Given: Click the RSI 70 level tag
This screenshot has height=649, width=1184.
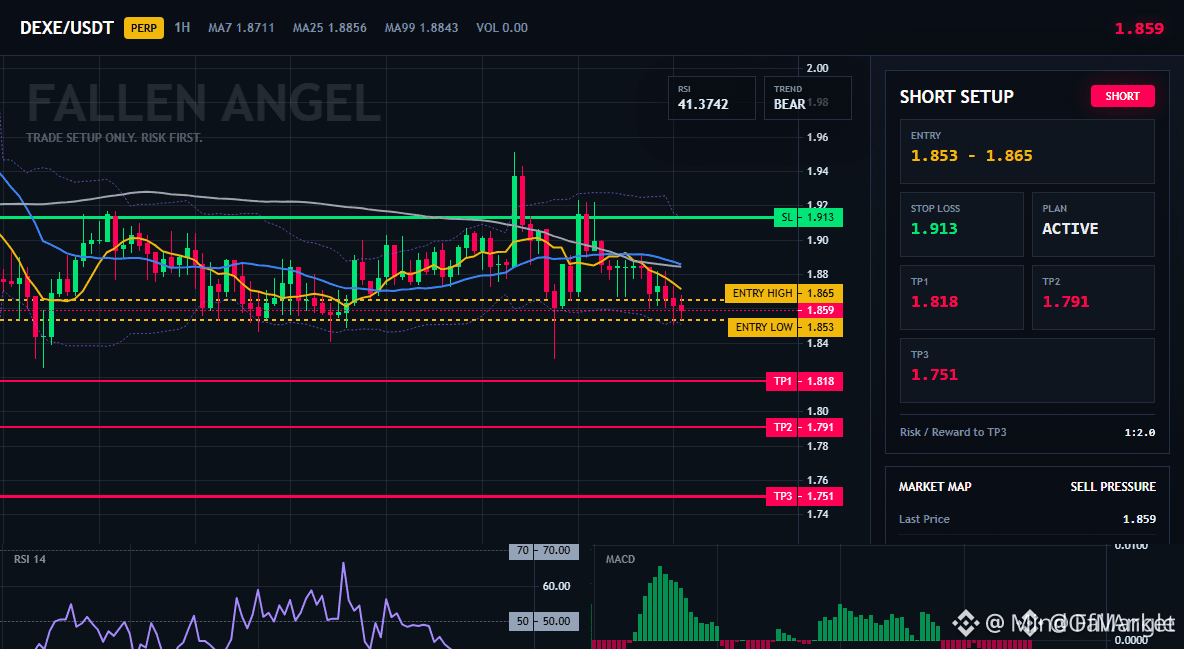Looking at the screenshot, I should [x=544, y=551].
